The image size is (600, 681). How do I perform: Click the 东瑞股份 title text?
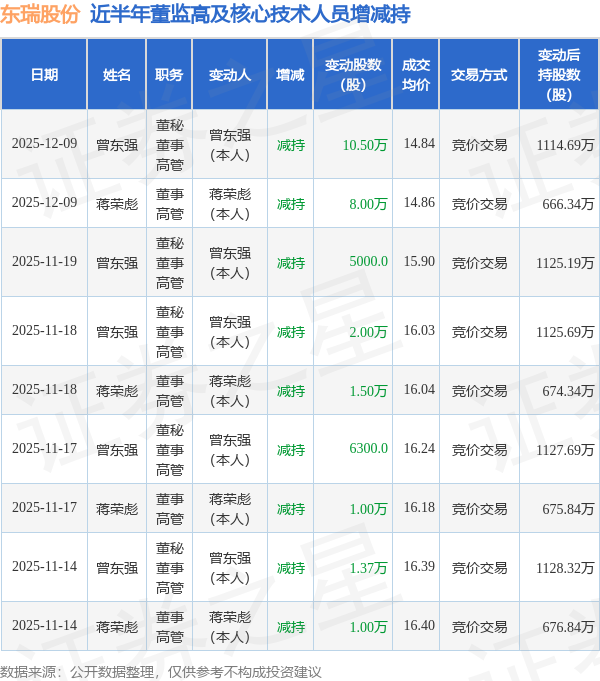tap(40, 14)
